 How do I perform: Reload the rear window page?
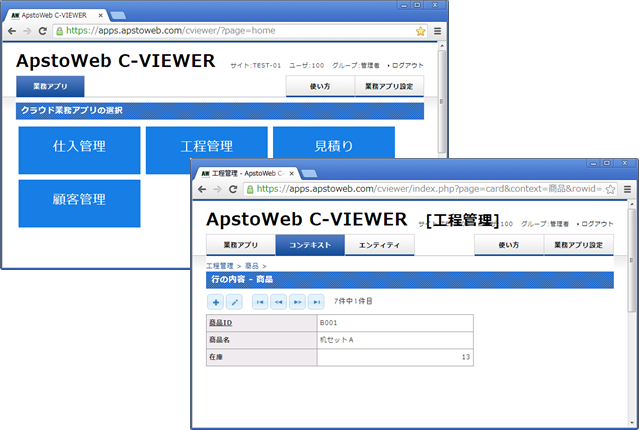[x=43, y=31]
